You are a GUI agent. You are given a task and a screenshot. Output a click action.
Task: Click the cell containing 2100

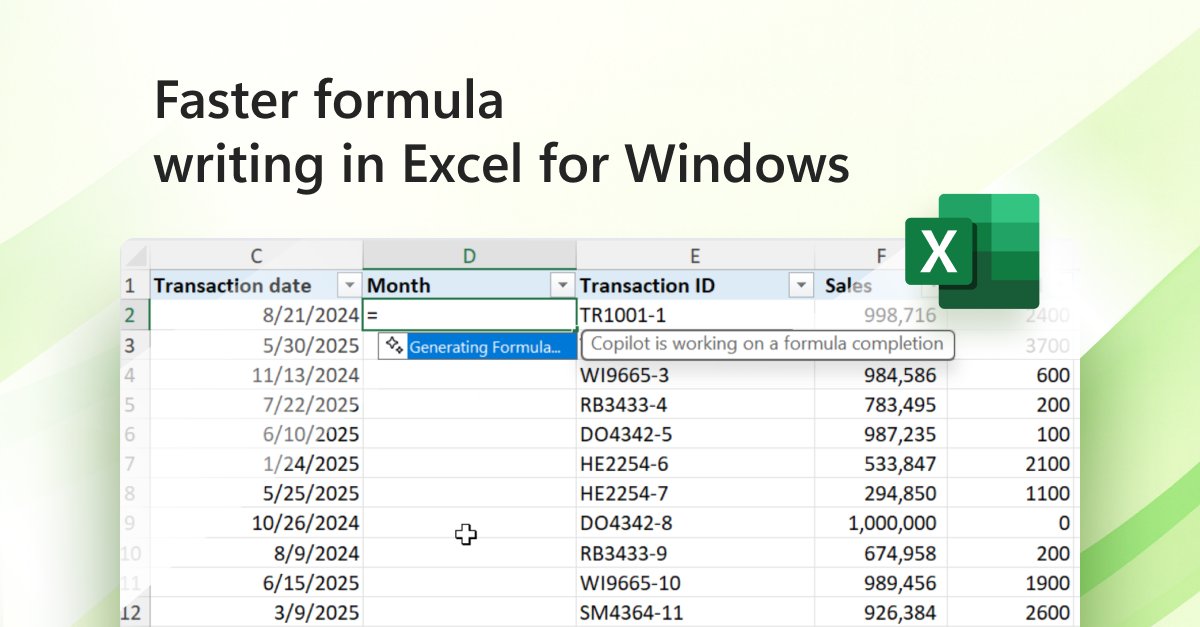[x=1012, y=464]
